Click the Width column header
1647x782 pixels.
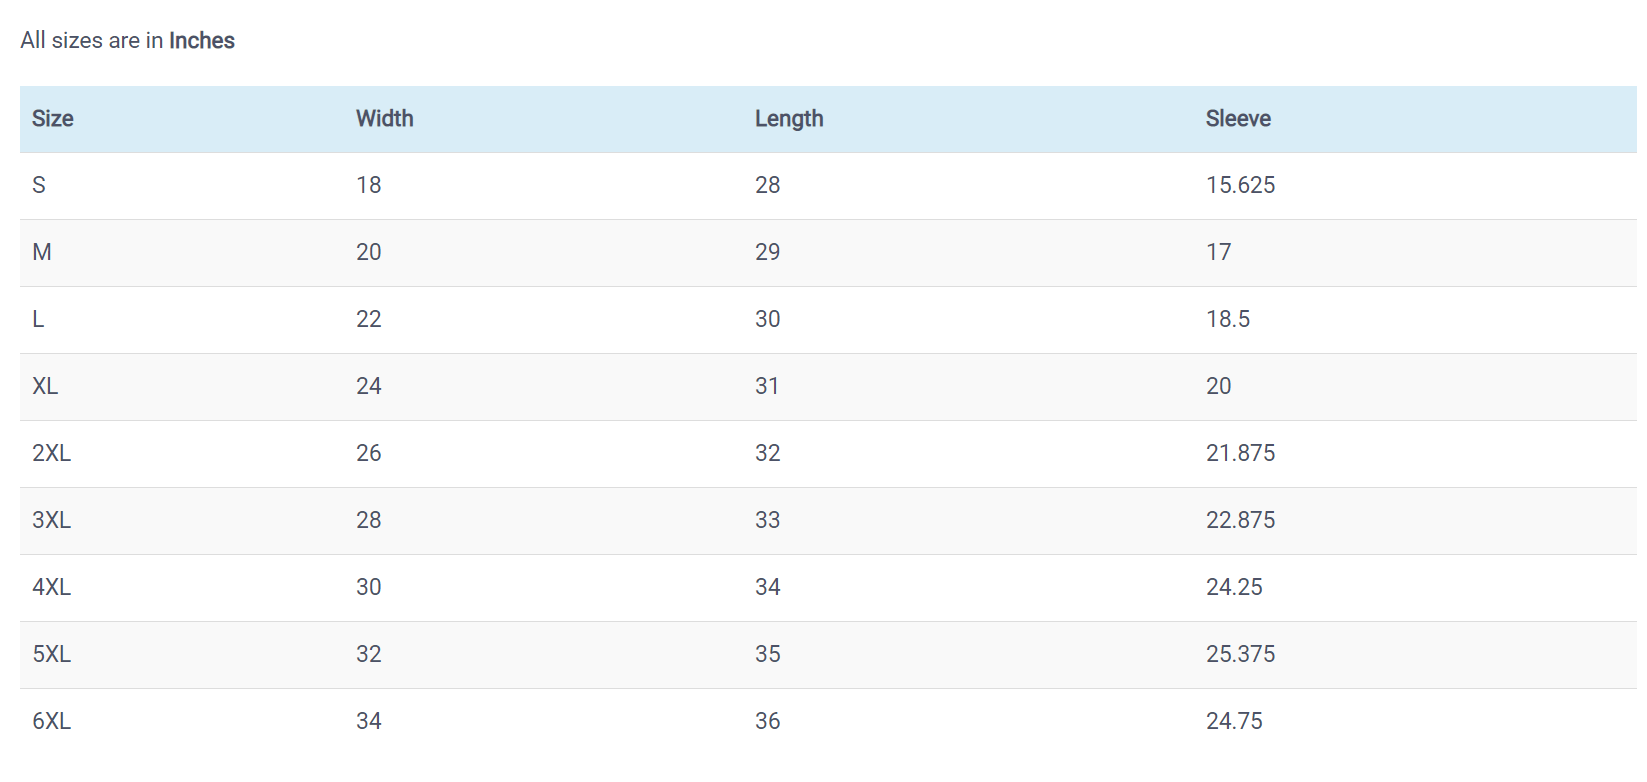point(384,119)
